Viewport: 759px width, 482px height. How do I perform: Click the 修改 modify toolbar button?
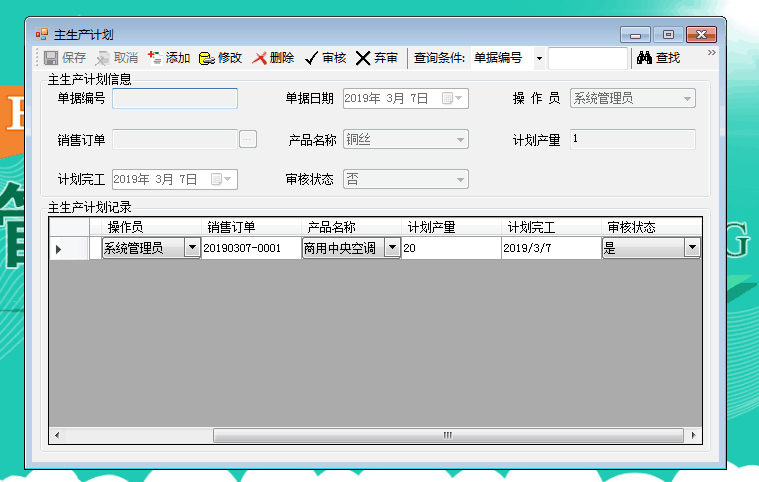tap(220, 58)
